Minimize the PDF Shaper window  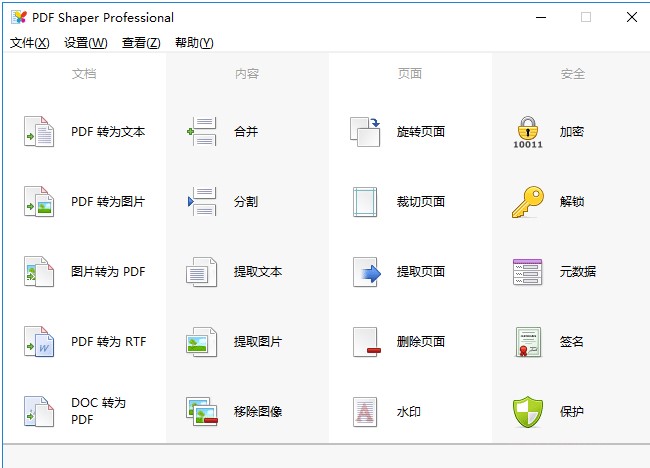[x=541, y=17]
